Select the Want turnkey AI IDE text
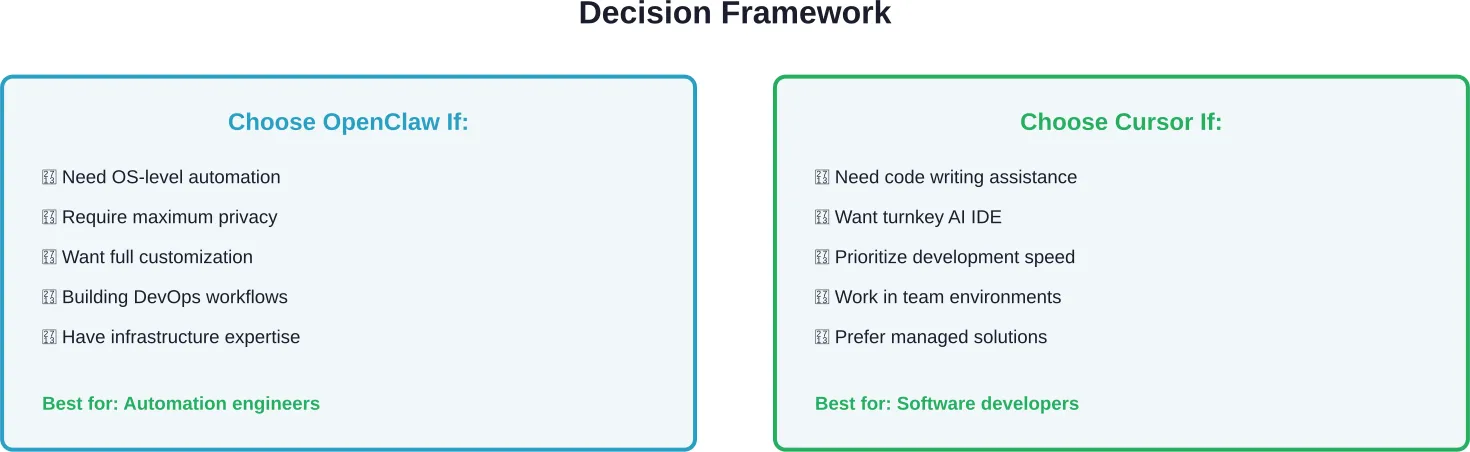 point(918,217)
